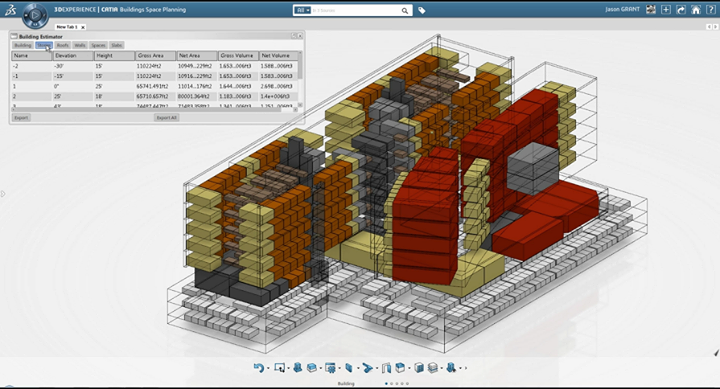The width and height of the screenshot is (720, 389).
Task: Switch to the Spaces tab
Action: (x=98, y=45)
